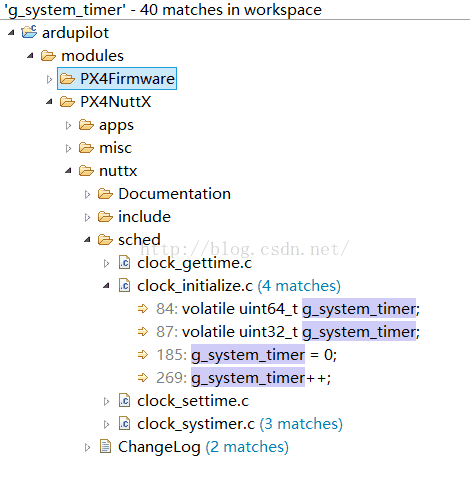Open match '269: g_system_timer++;'
This screenshot has width=470, height=477.
pyautogui.click(x=244, y=378)
